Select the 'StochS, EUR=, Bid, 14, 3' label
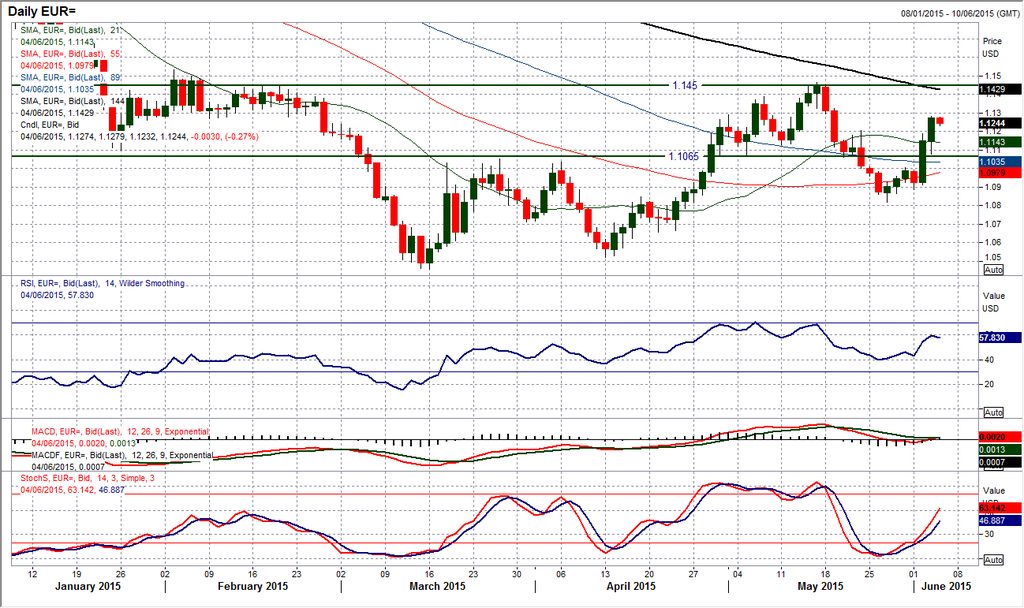The image size is (1024, 608). coord(88,478)
